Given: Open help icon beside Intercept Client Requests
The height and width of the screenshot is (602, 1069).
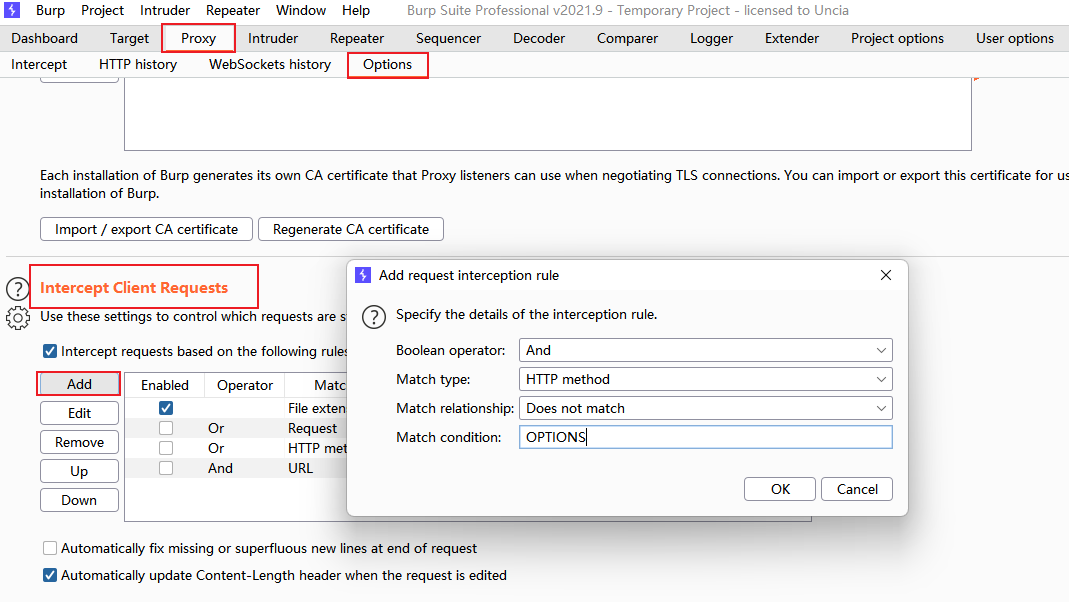Looking at the screenshot, I should [x=18, y=289].
